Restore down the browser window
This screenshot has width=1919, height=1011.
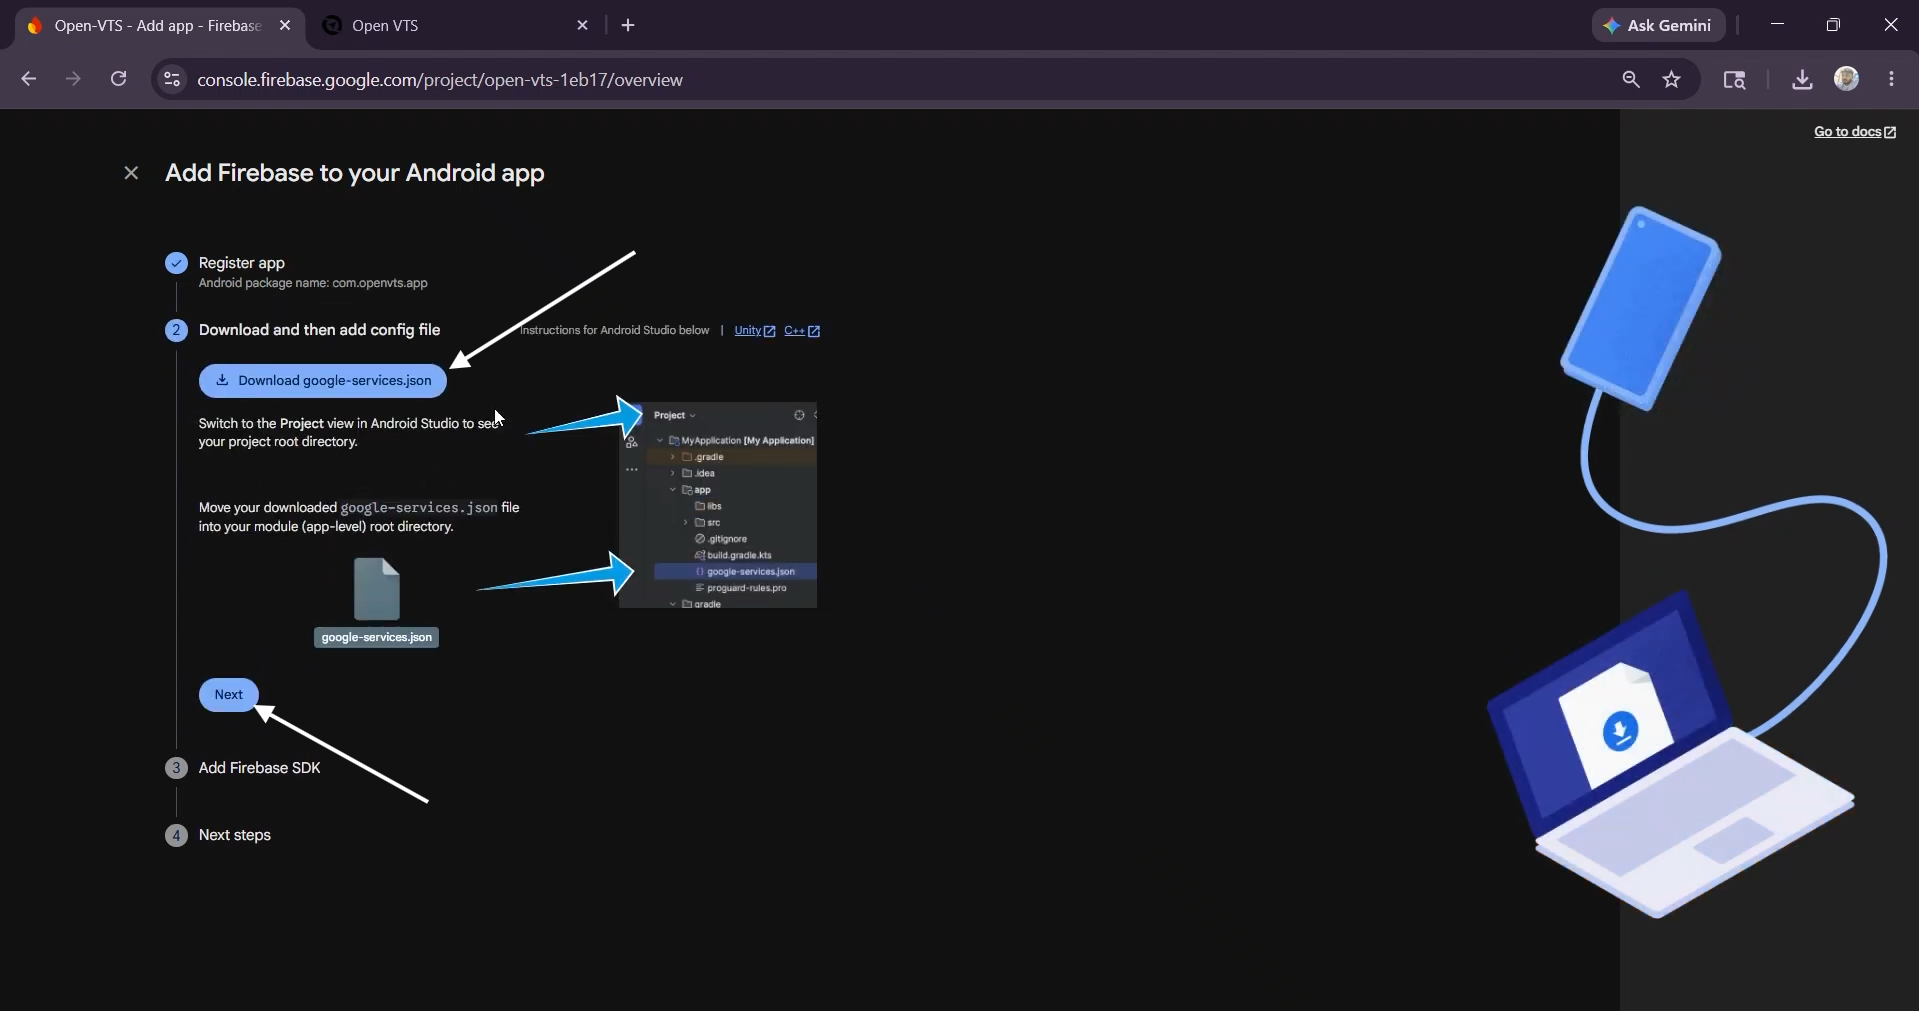click(1833, 25)
